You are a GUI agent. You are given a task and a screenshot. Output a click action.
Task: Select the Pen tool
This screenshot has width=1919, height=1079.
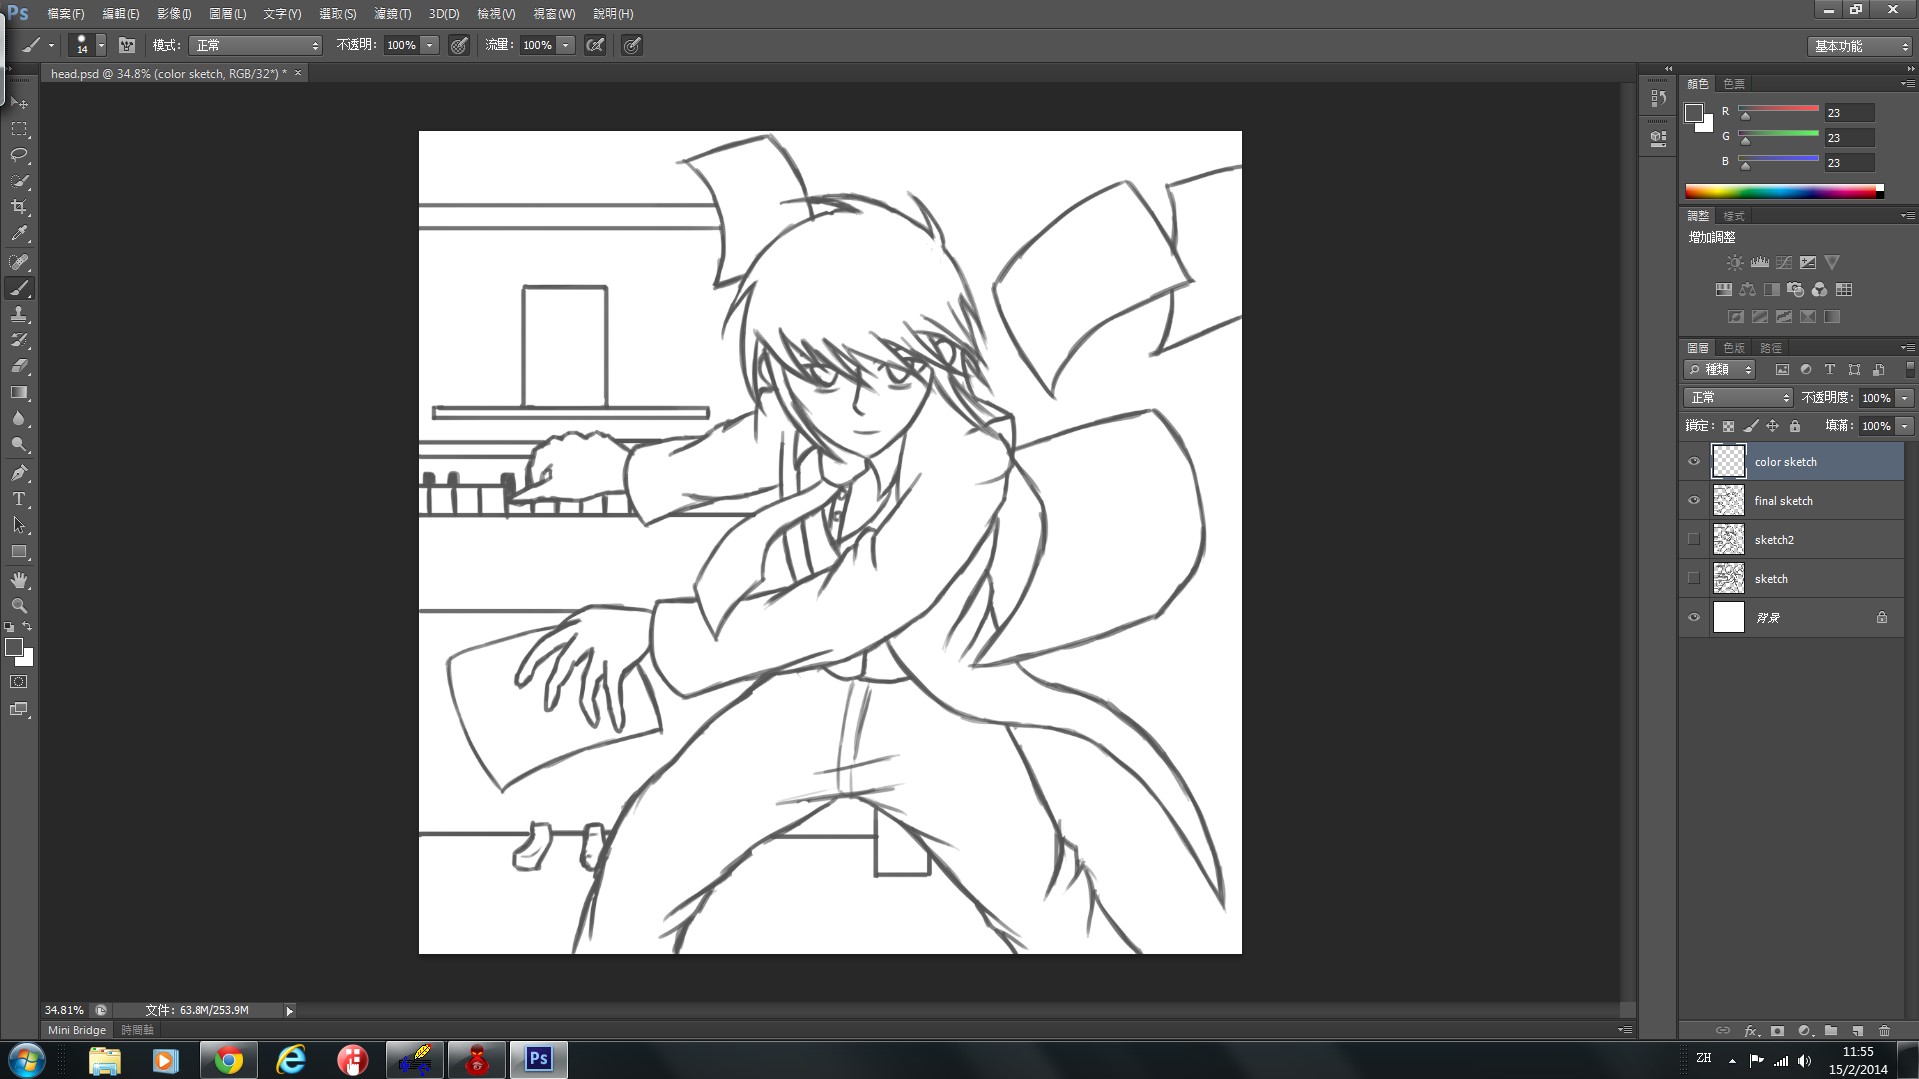[19, 473]
